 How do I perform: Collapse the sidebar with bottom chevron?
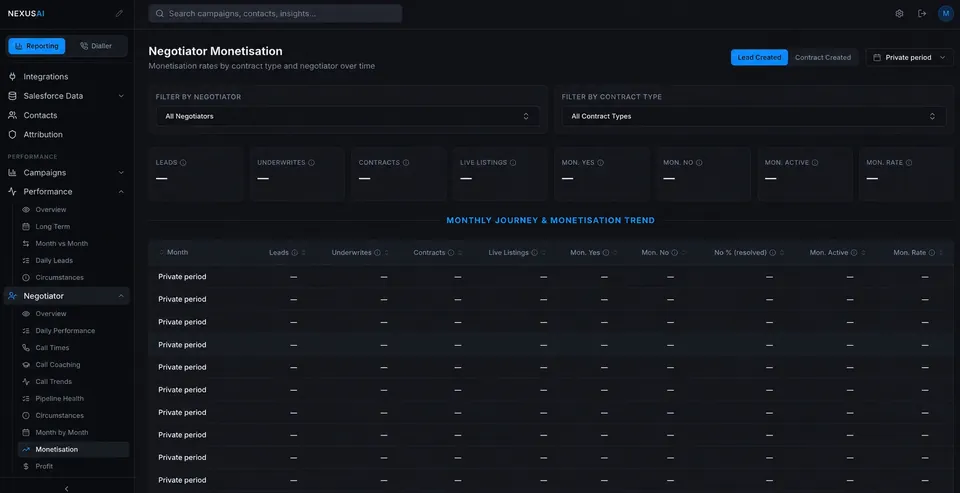(67, 488)
